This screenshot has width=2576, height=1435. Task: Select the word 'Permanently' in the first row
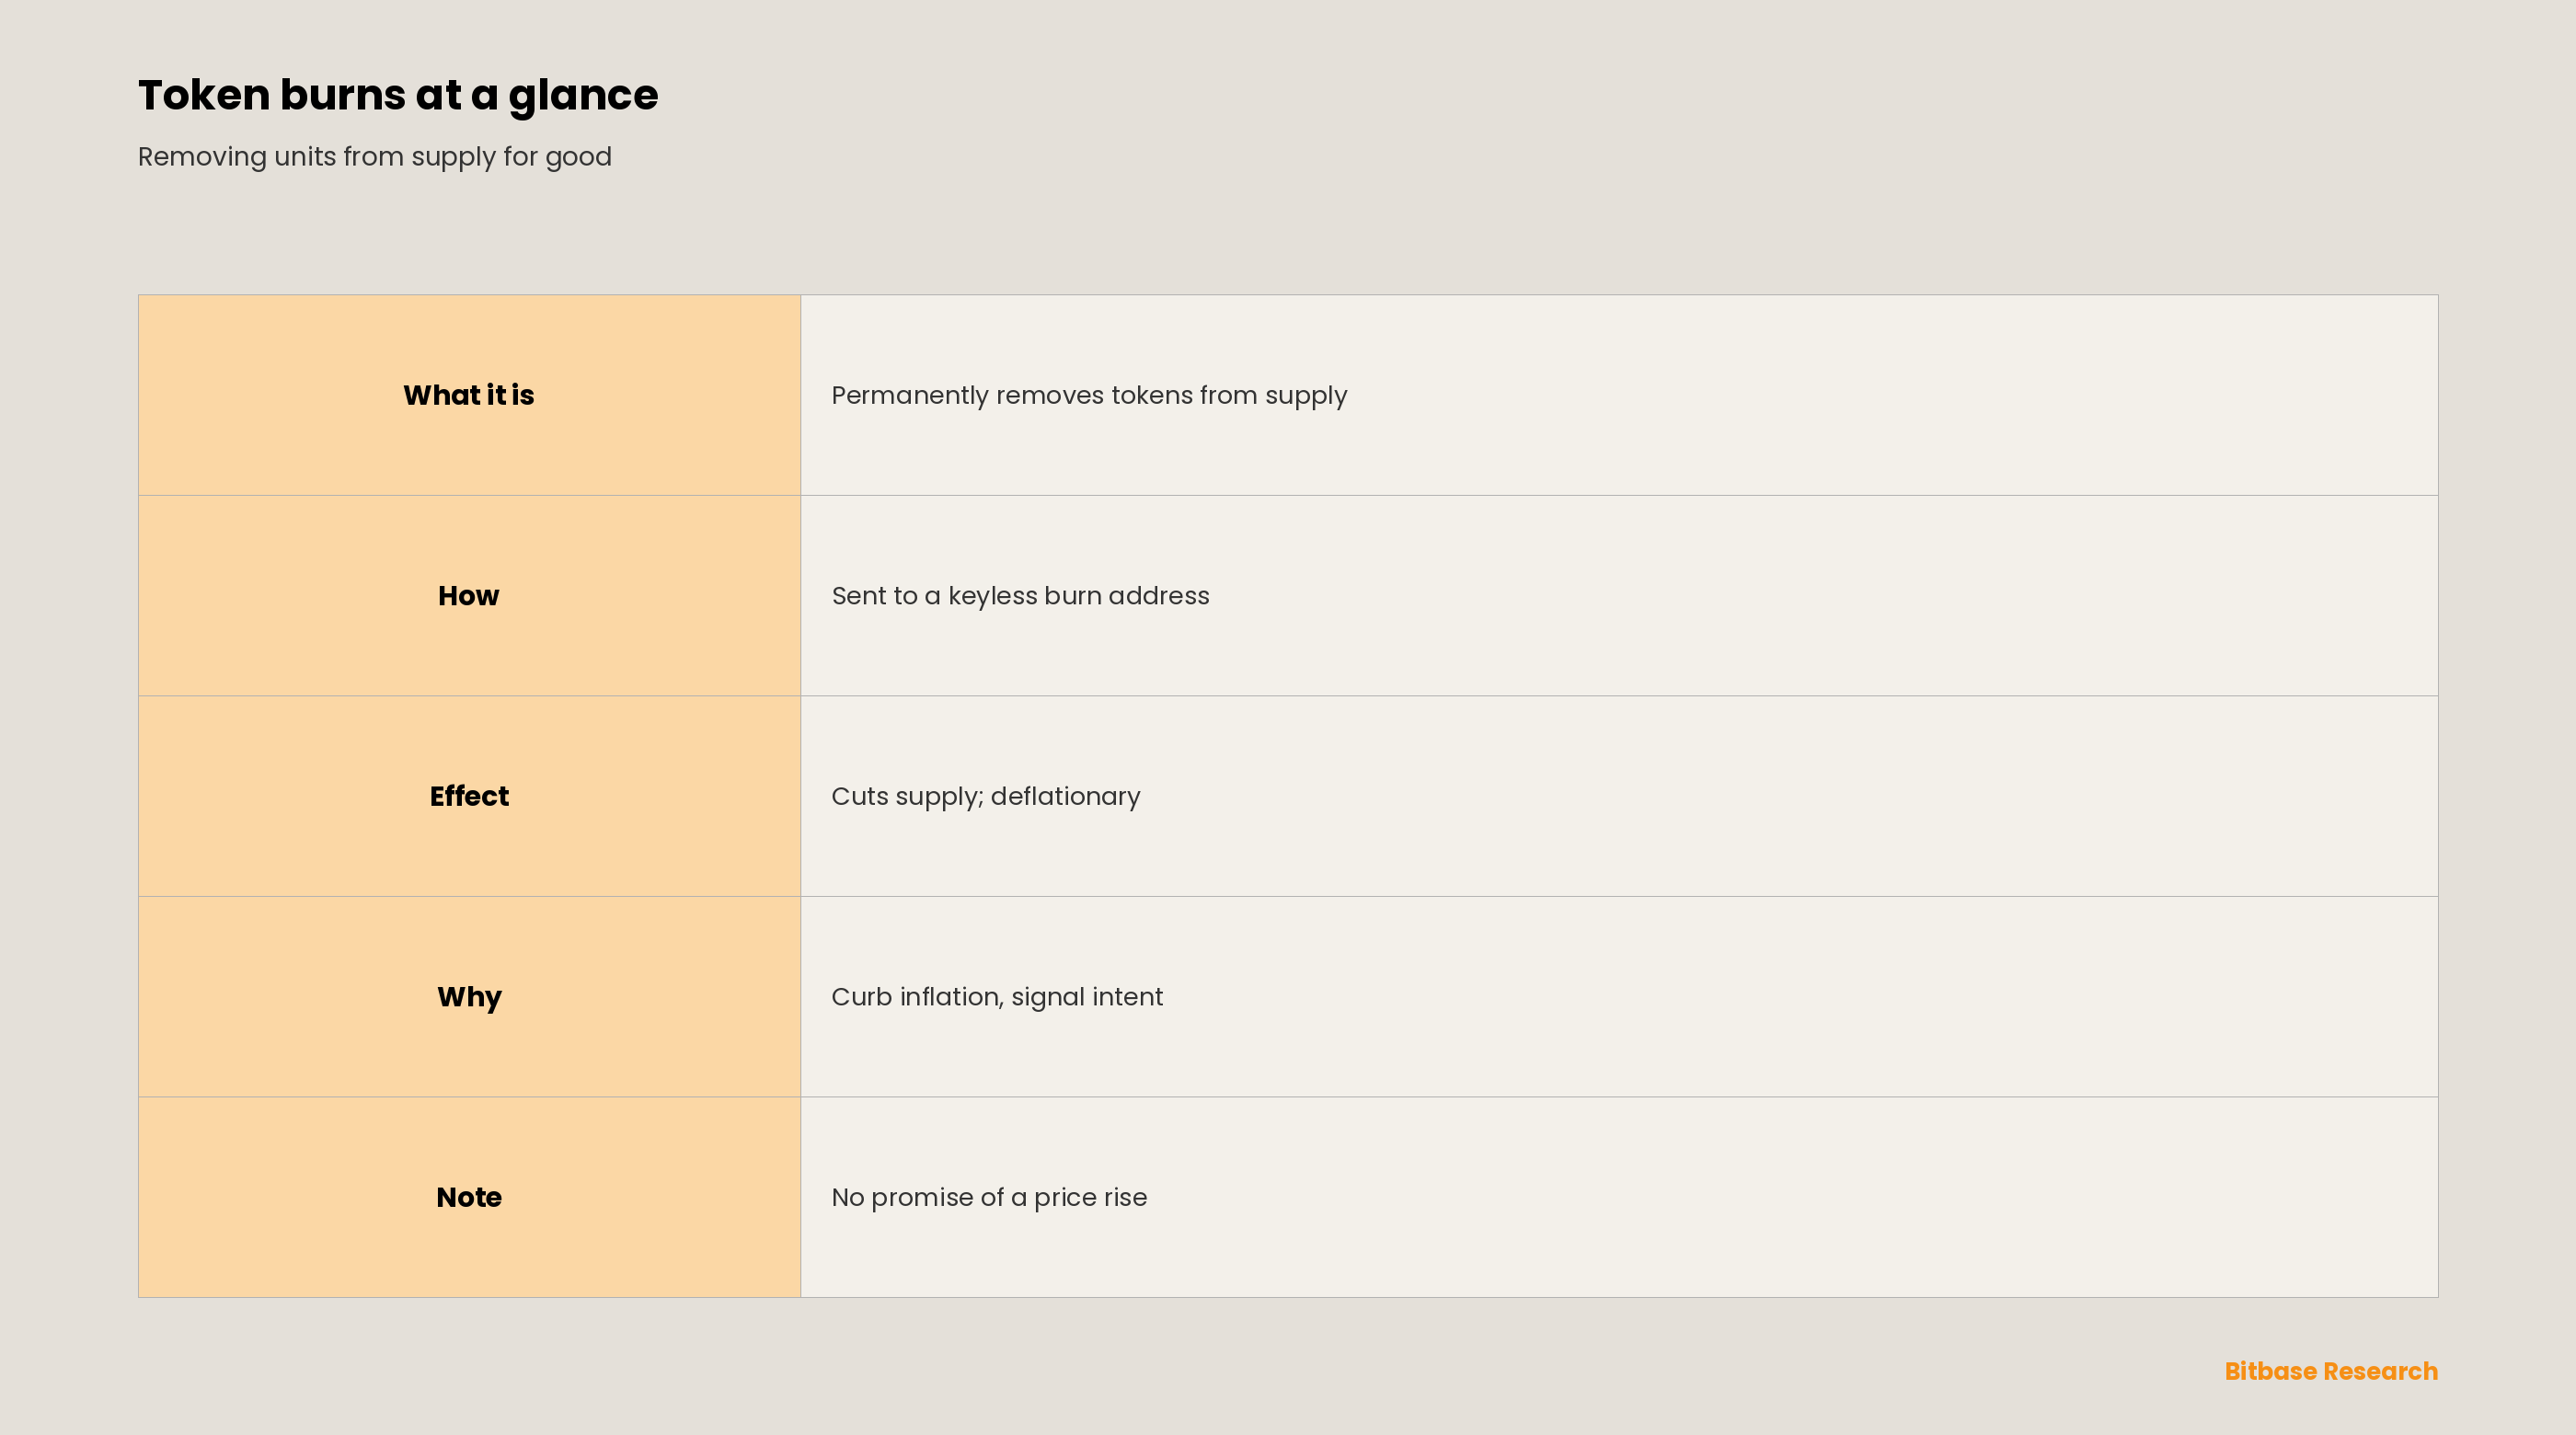(x=910, y=396)
